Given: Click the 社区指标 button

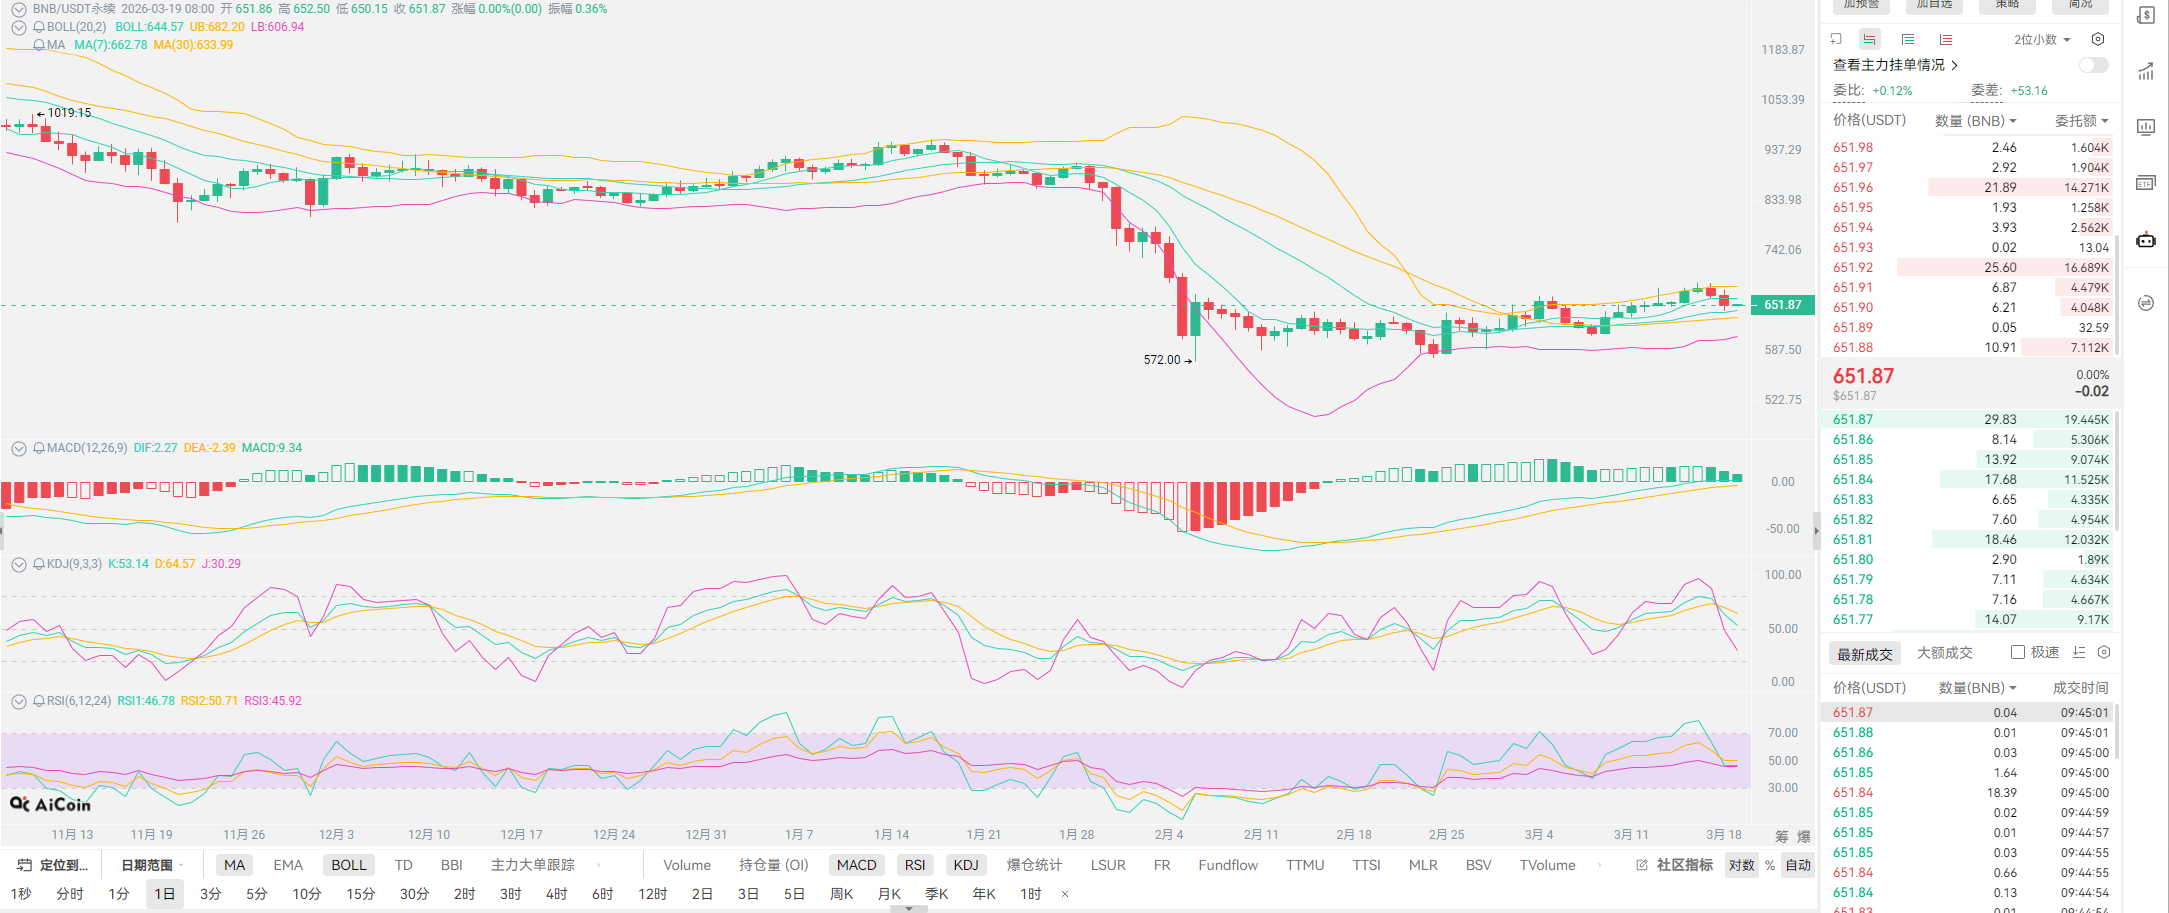Looking at the screenshot, I should 1675,865.
